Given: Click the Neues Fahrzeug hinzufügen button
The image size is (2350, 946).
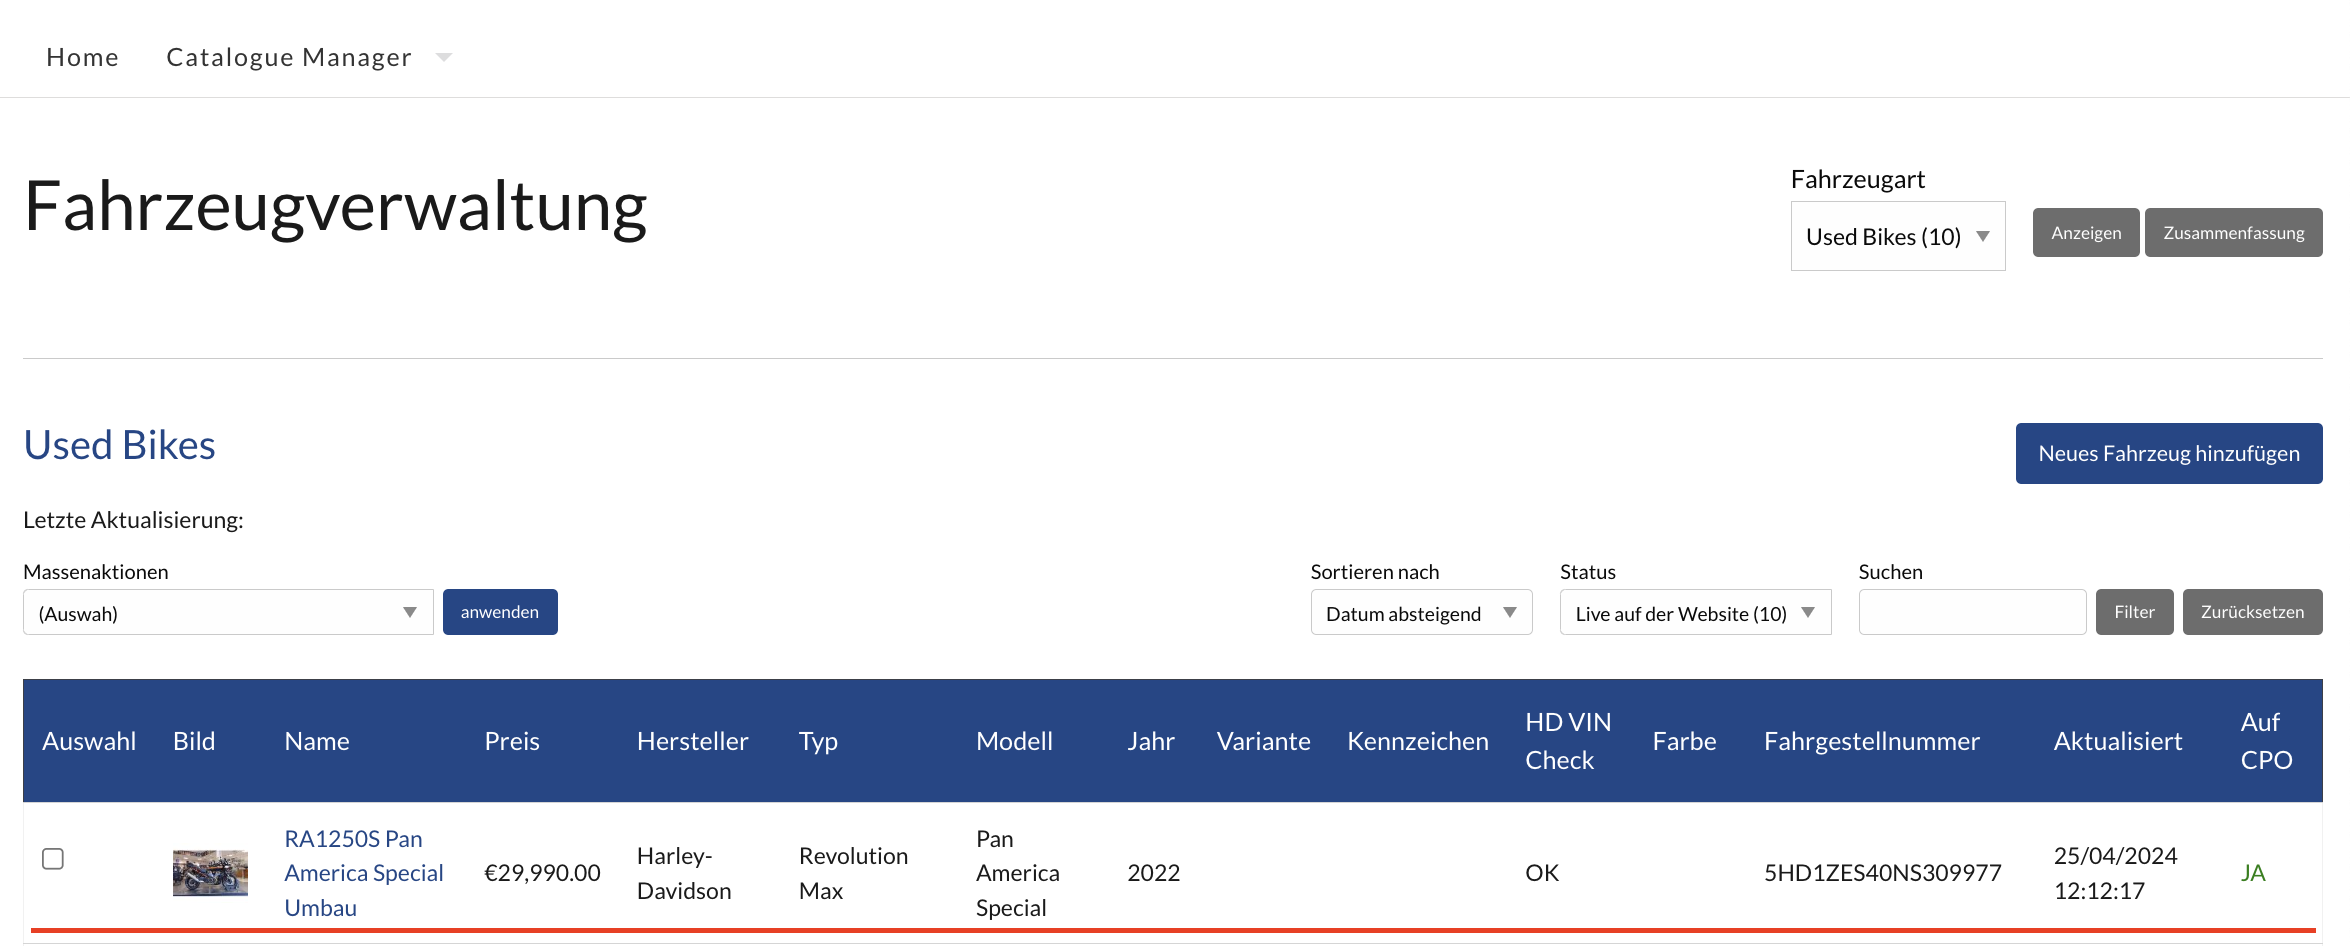Looking at the screenshot, I should click(x=2168, y=453).
